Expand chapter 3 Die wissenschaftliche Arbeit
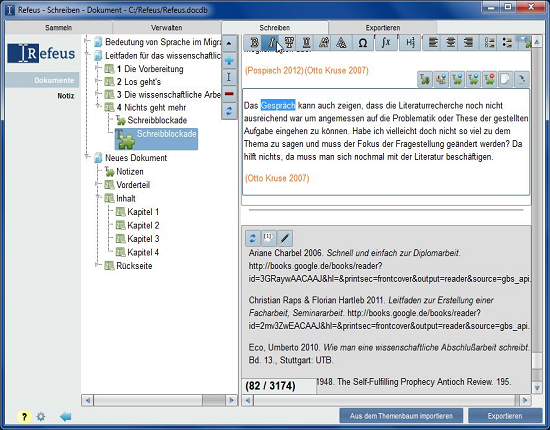The width and height of the screenshot is (550, 430). click(x=98, y=94)
